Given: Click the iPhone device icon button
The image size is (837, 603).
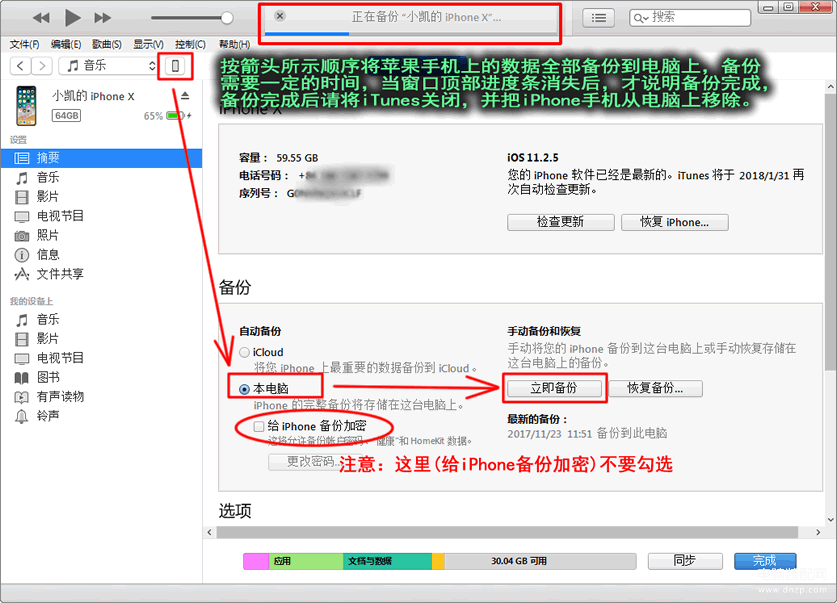Looking at the screenshot, I should click(x=175, y=66).
